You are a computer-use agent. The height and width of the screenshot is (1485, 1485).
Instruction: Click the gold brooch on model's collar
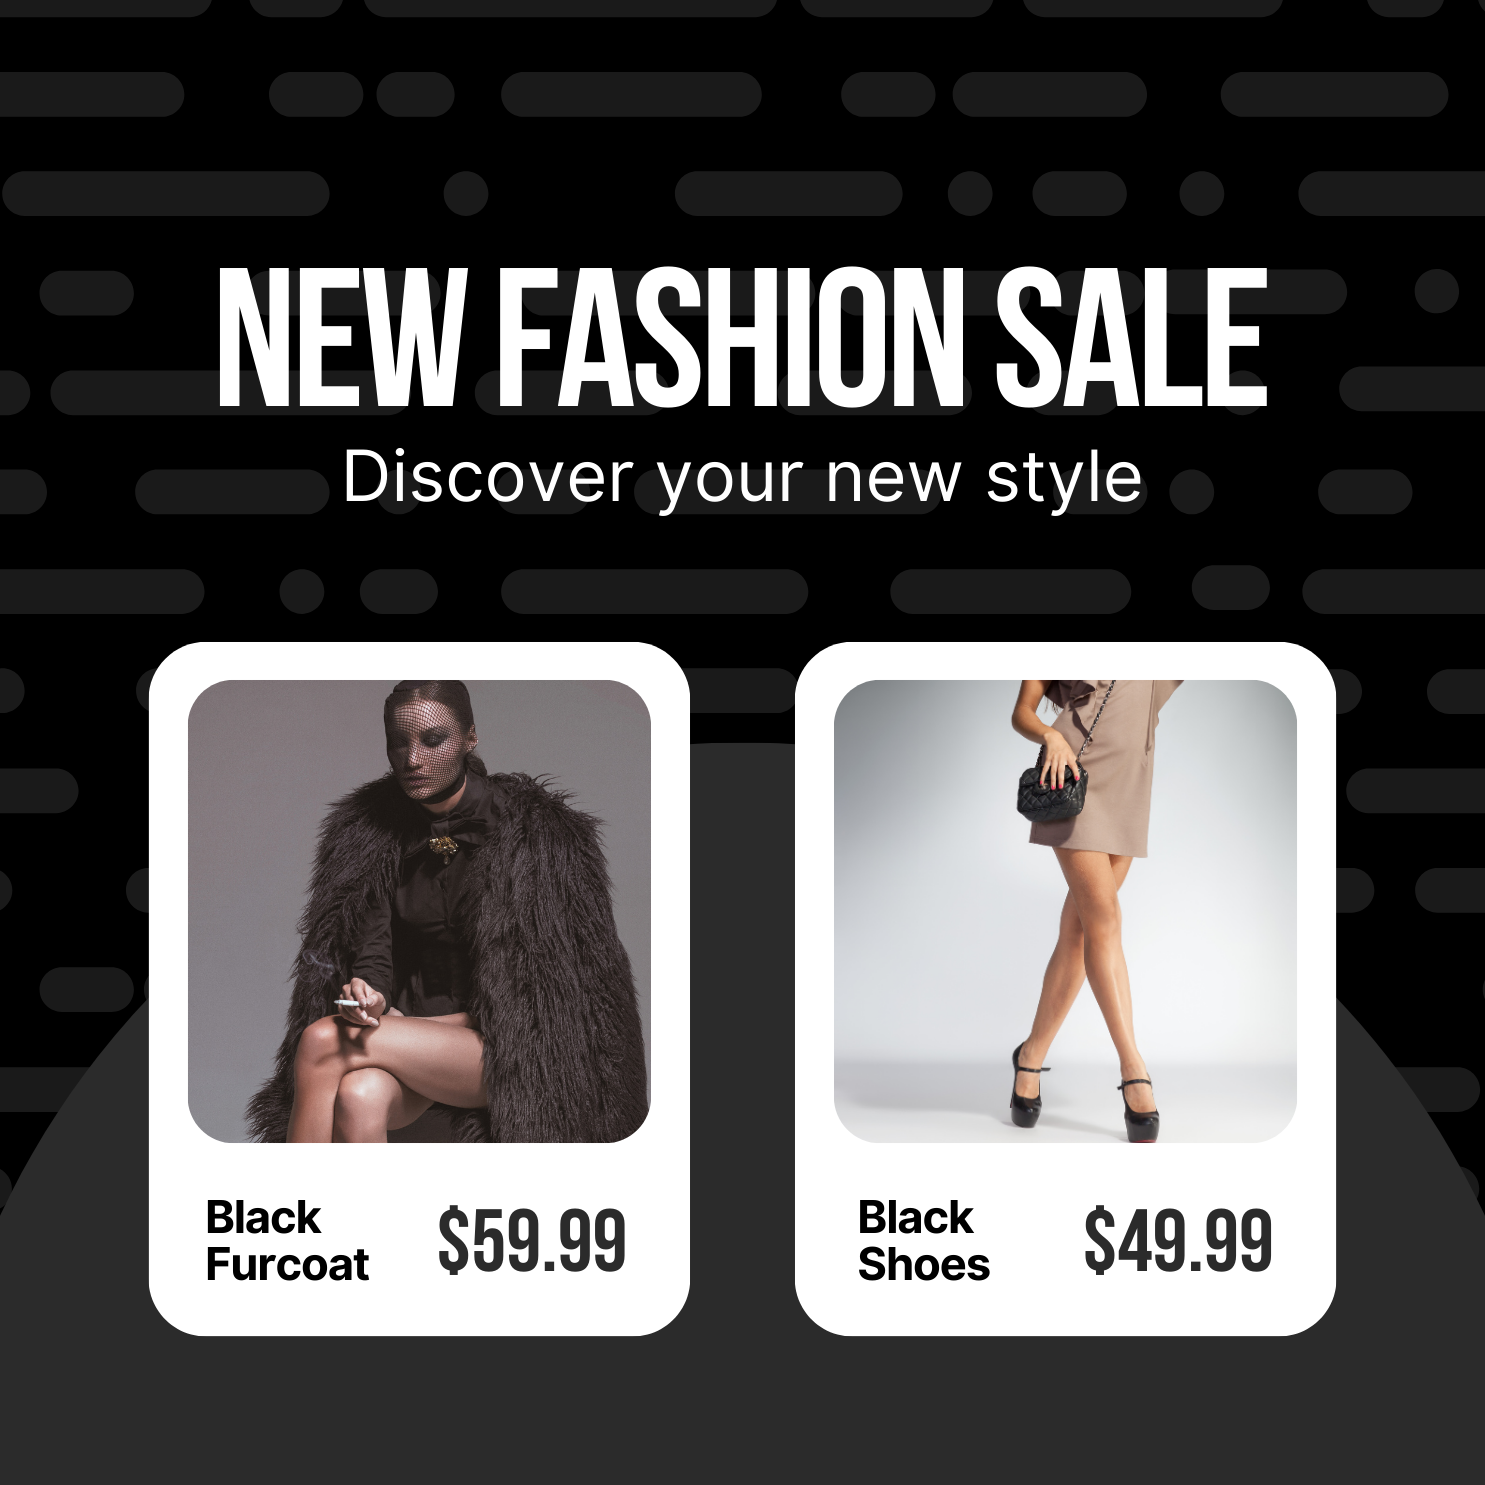441,847
